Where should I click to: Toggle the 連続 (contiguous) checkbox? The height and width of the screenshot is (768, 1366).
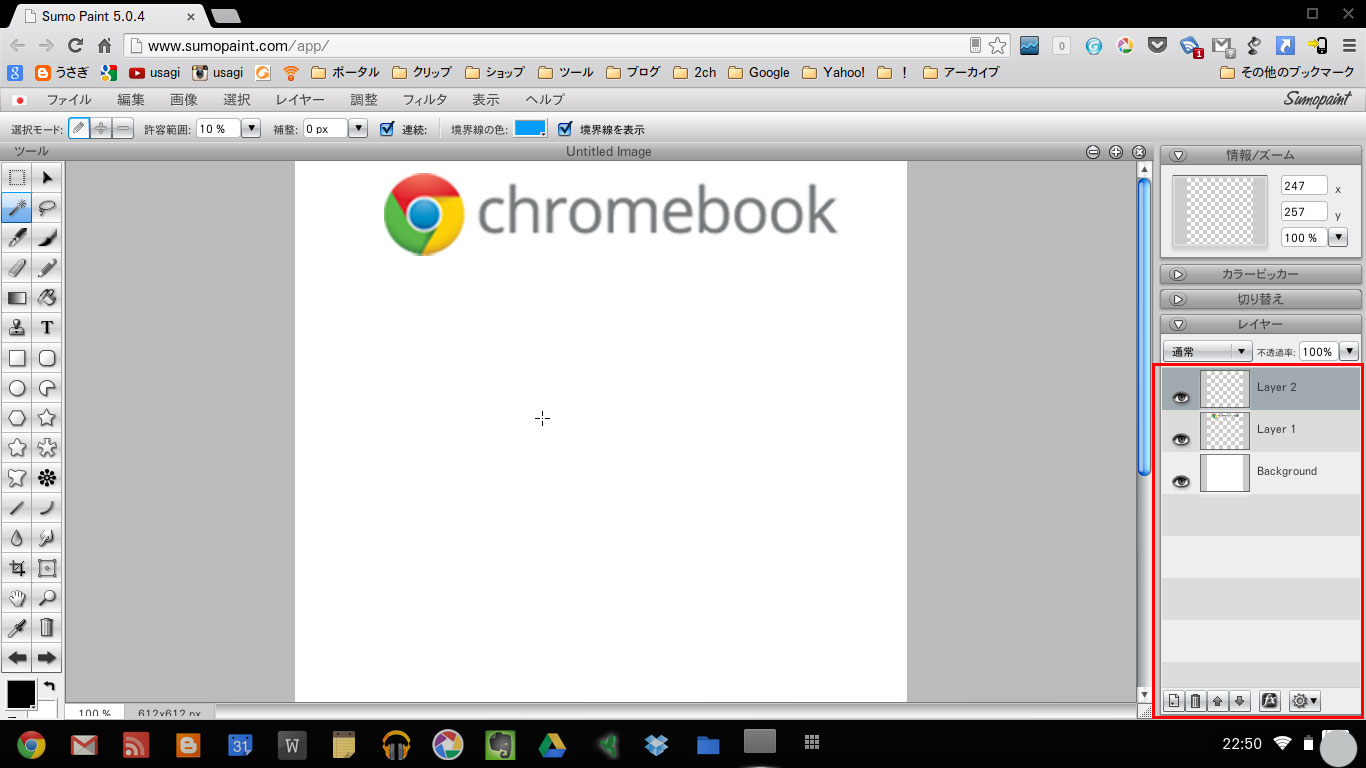click(387, 129)
